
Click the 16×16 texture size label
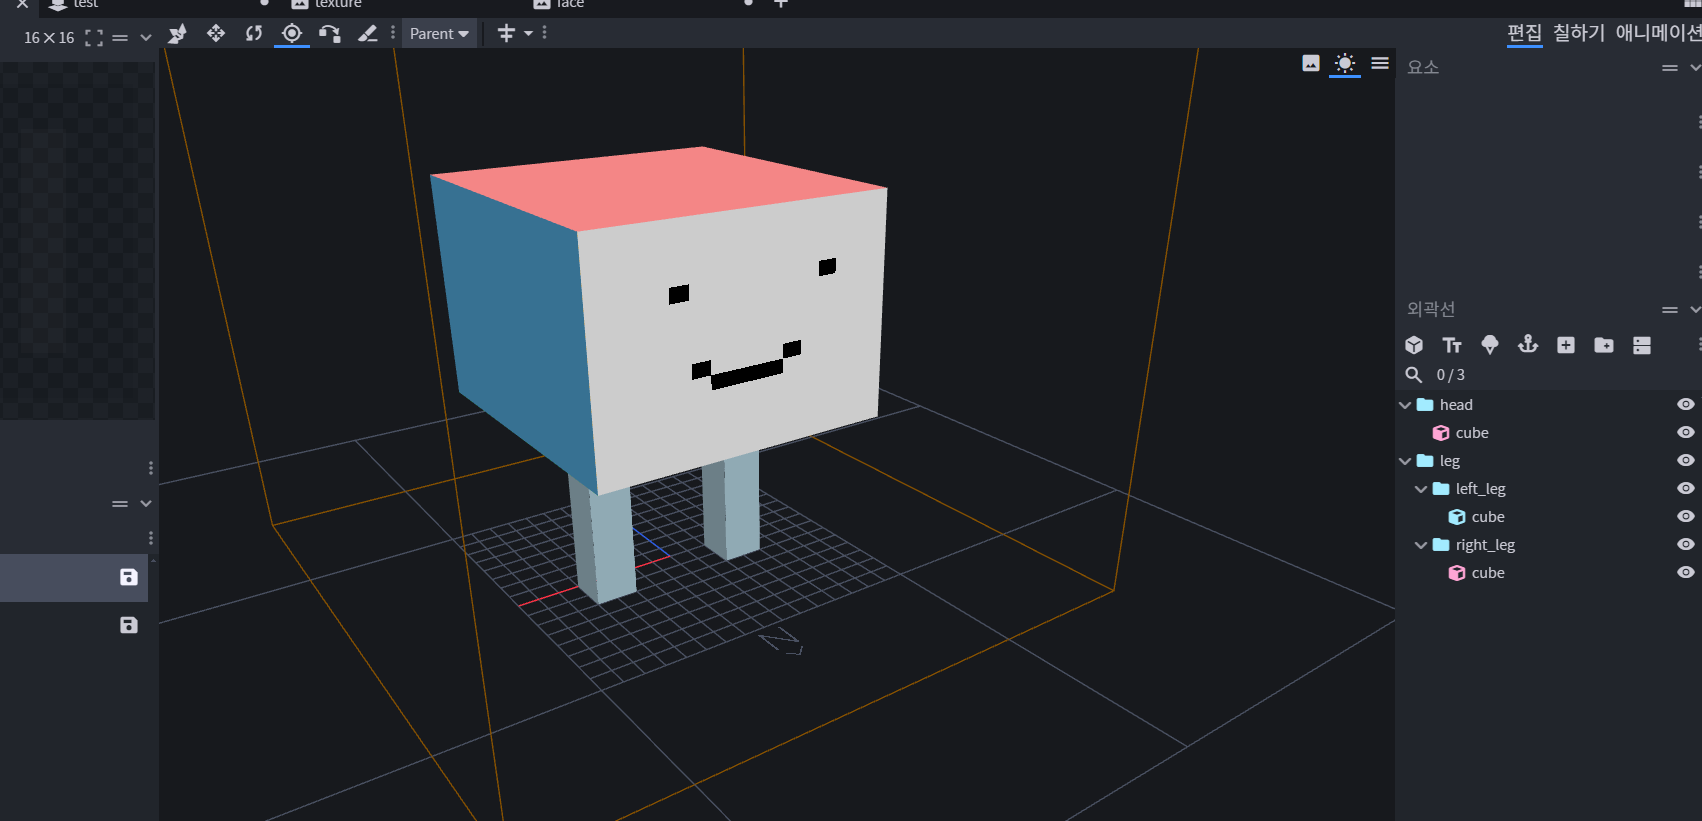[x=49, y=38]
